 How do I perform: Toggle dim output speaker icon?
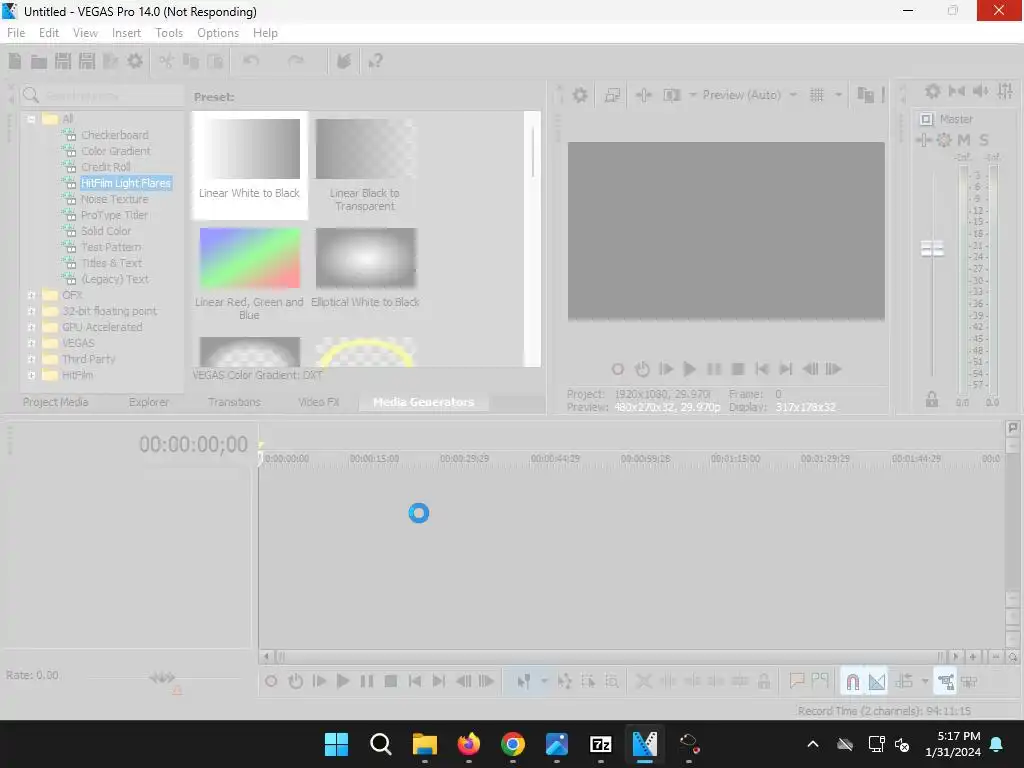(981, 91)
